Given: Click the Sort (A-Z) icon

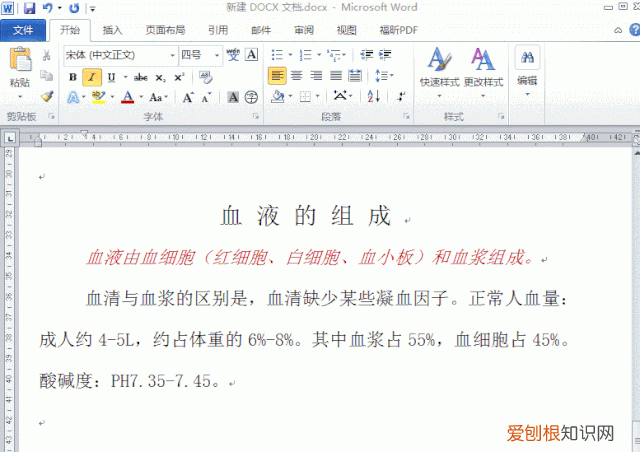Looking at the screenshot, I should (373, 97).
